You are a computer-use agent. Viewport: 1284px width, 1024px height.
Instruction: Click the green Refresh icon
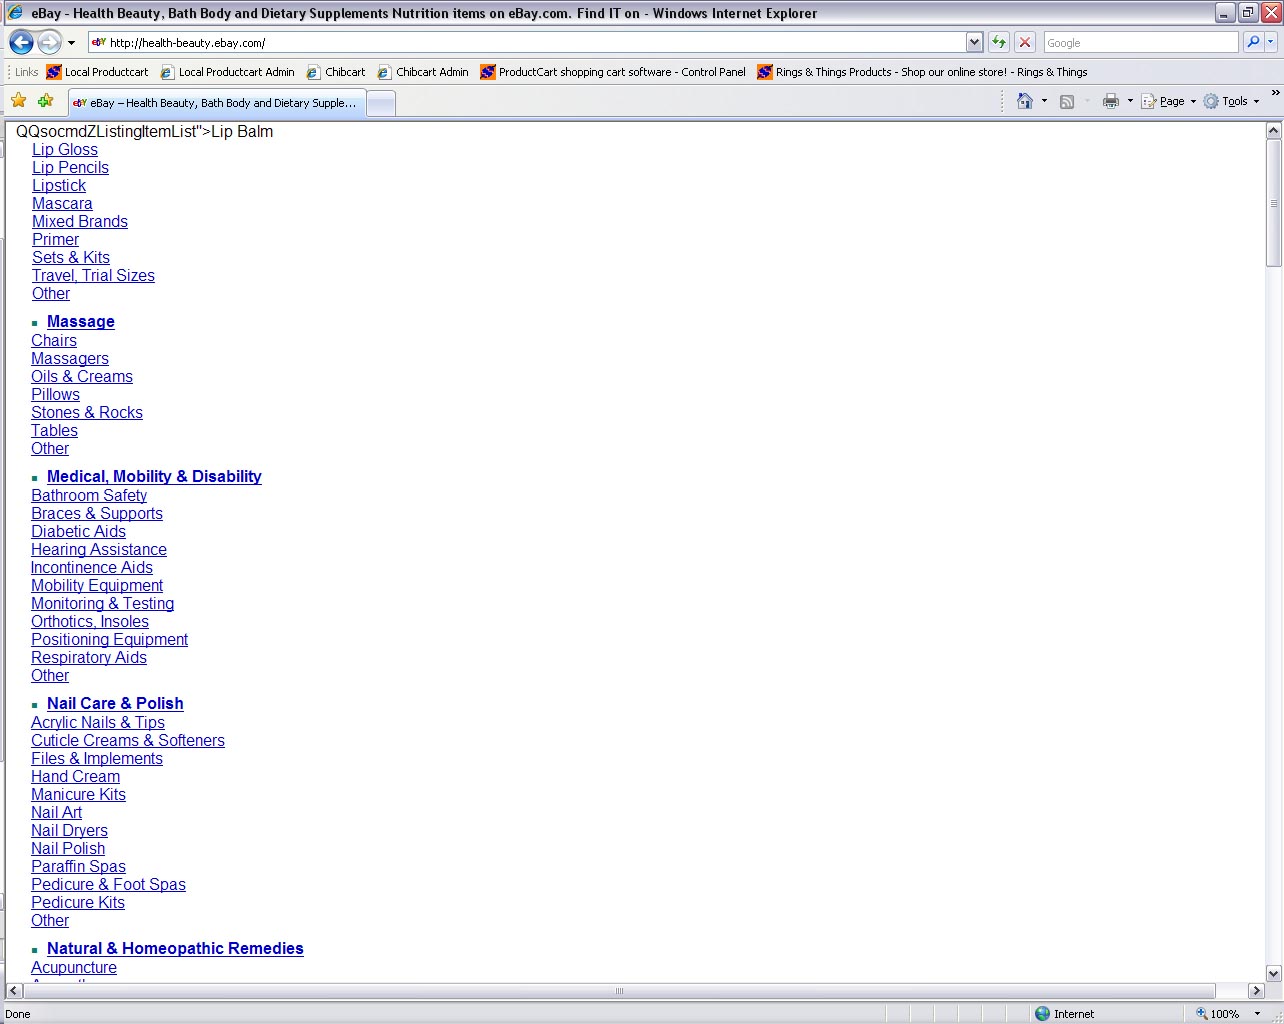click(x=998, y=43)
